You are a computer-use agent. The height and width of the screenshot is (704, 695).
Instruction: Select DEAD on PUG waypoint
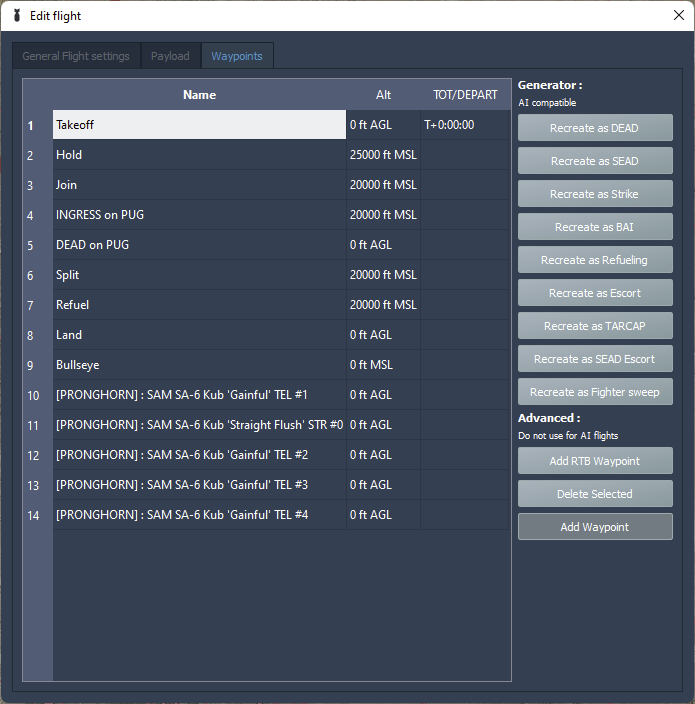199,245
